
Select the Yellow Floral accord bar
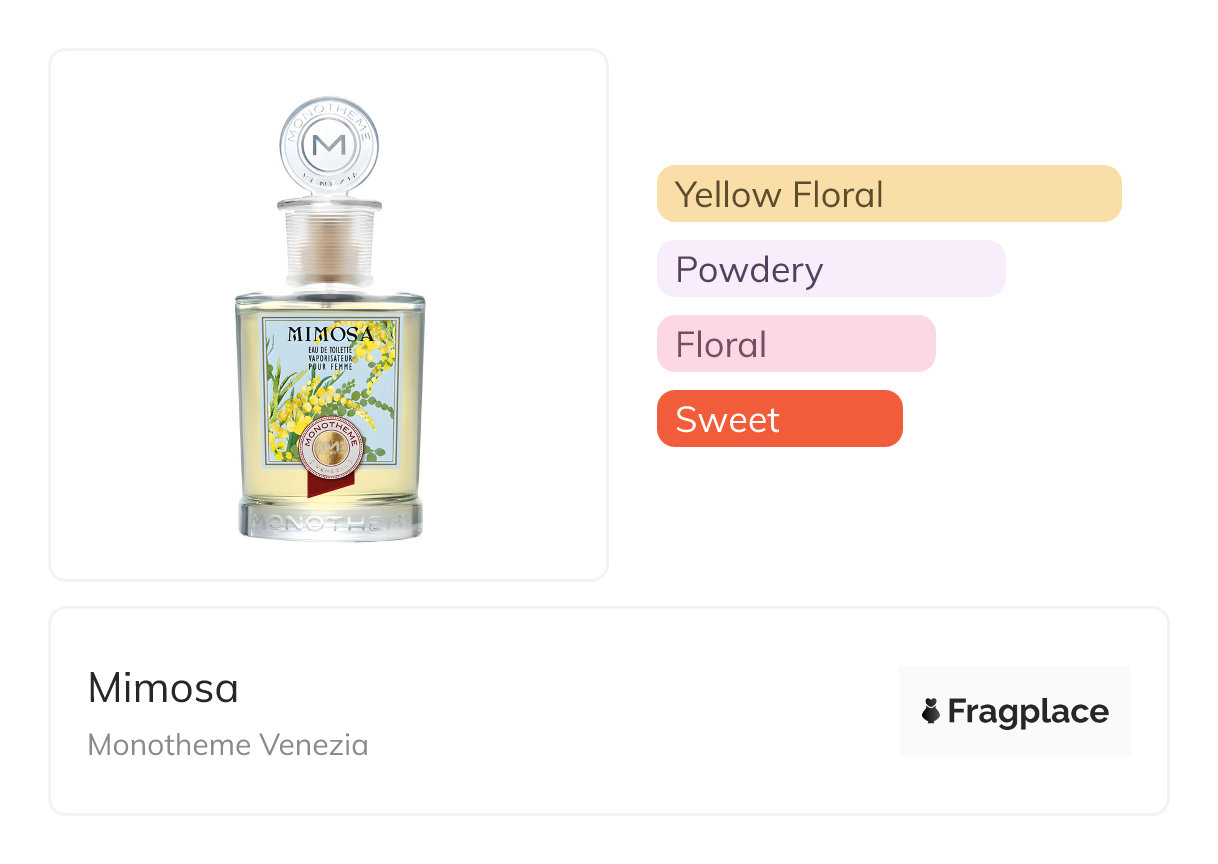888,193
